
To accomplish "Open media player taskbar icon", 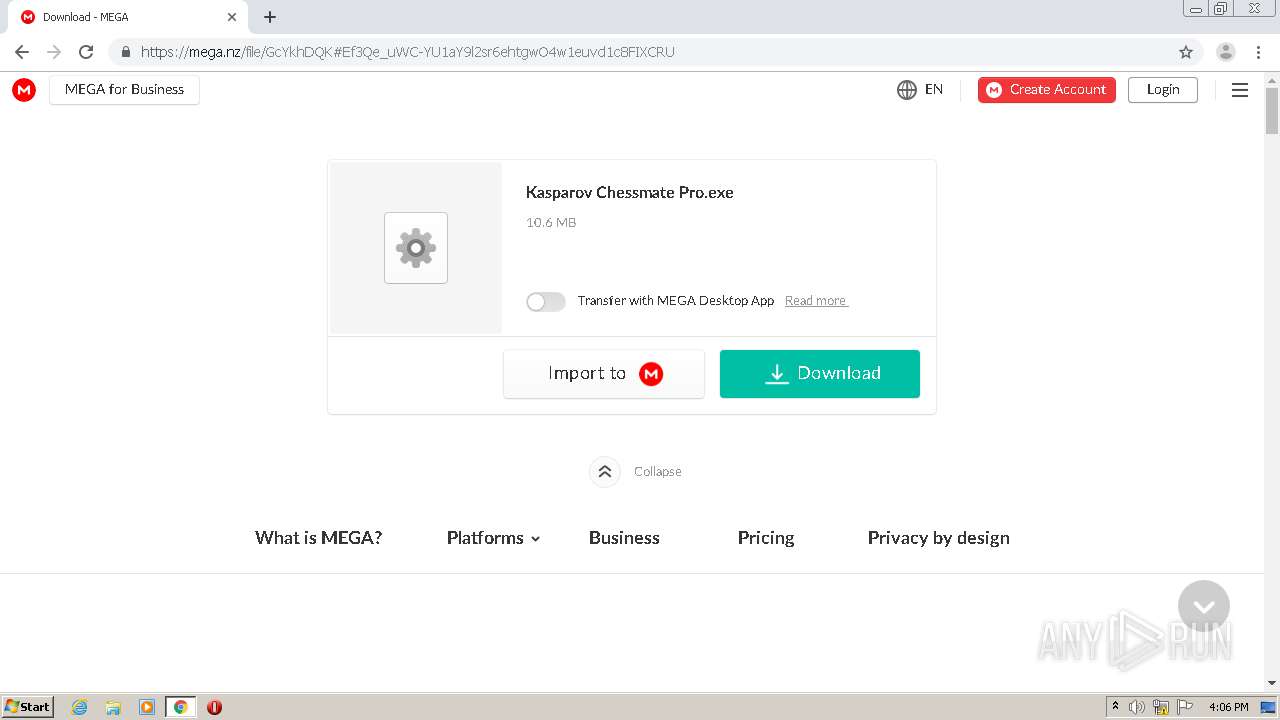I will (x=147, y=707).
